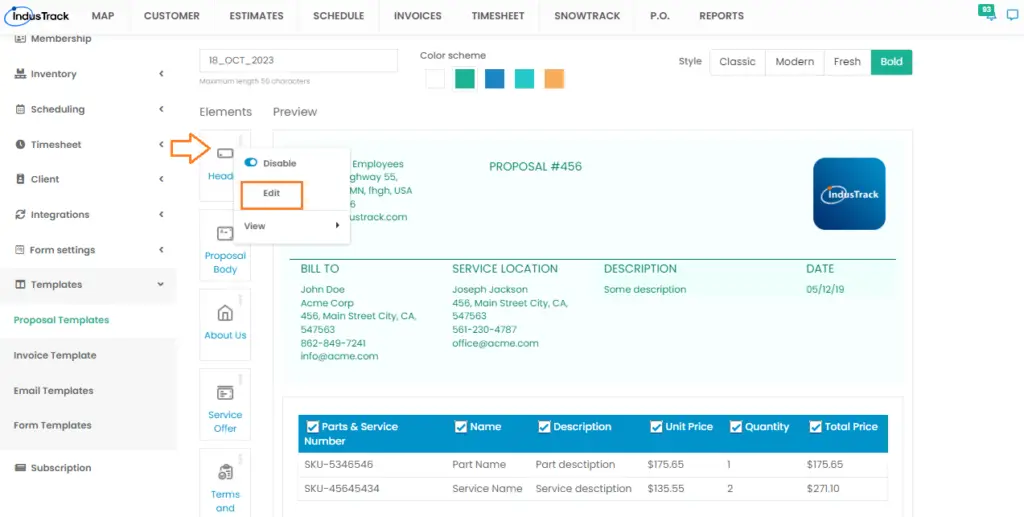
Task: Open the TIMESHEET top navigation item
Action: 498,16
